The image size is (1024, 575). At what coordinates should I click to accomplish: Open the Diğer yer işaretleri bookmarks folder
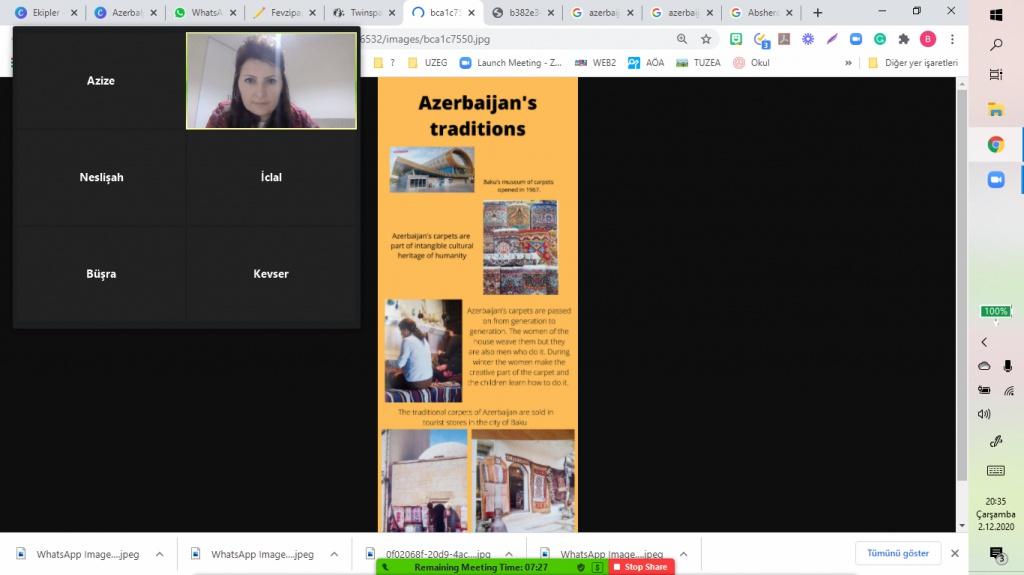coord(912,62)
